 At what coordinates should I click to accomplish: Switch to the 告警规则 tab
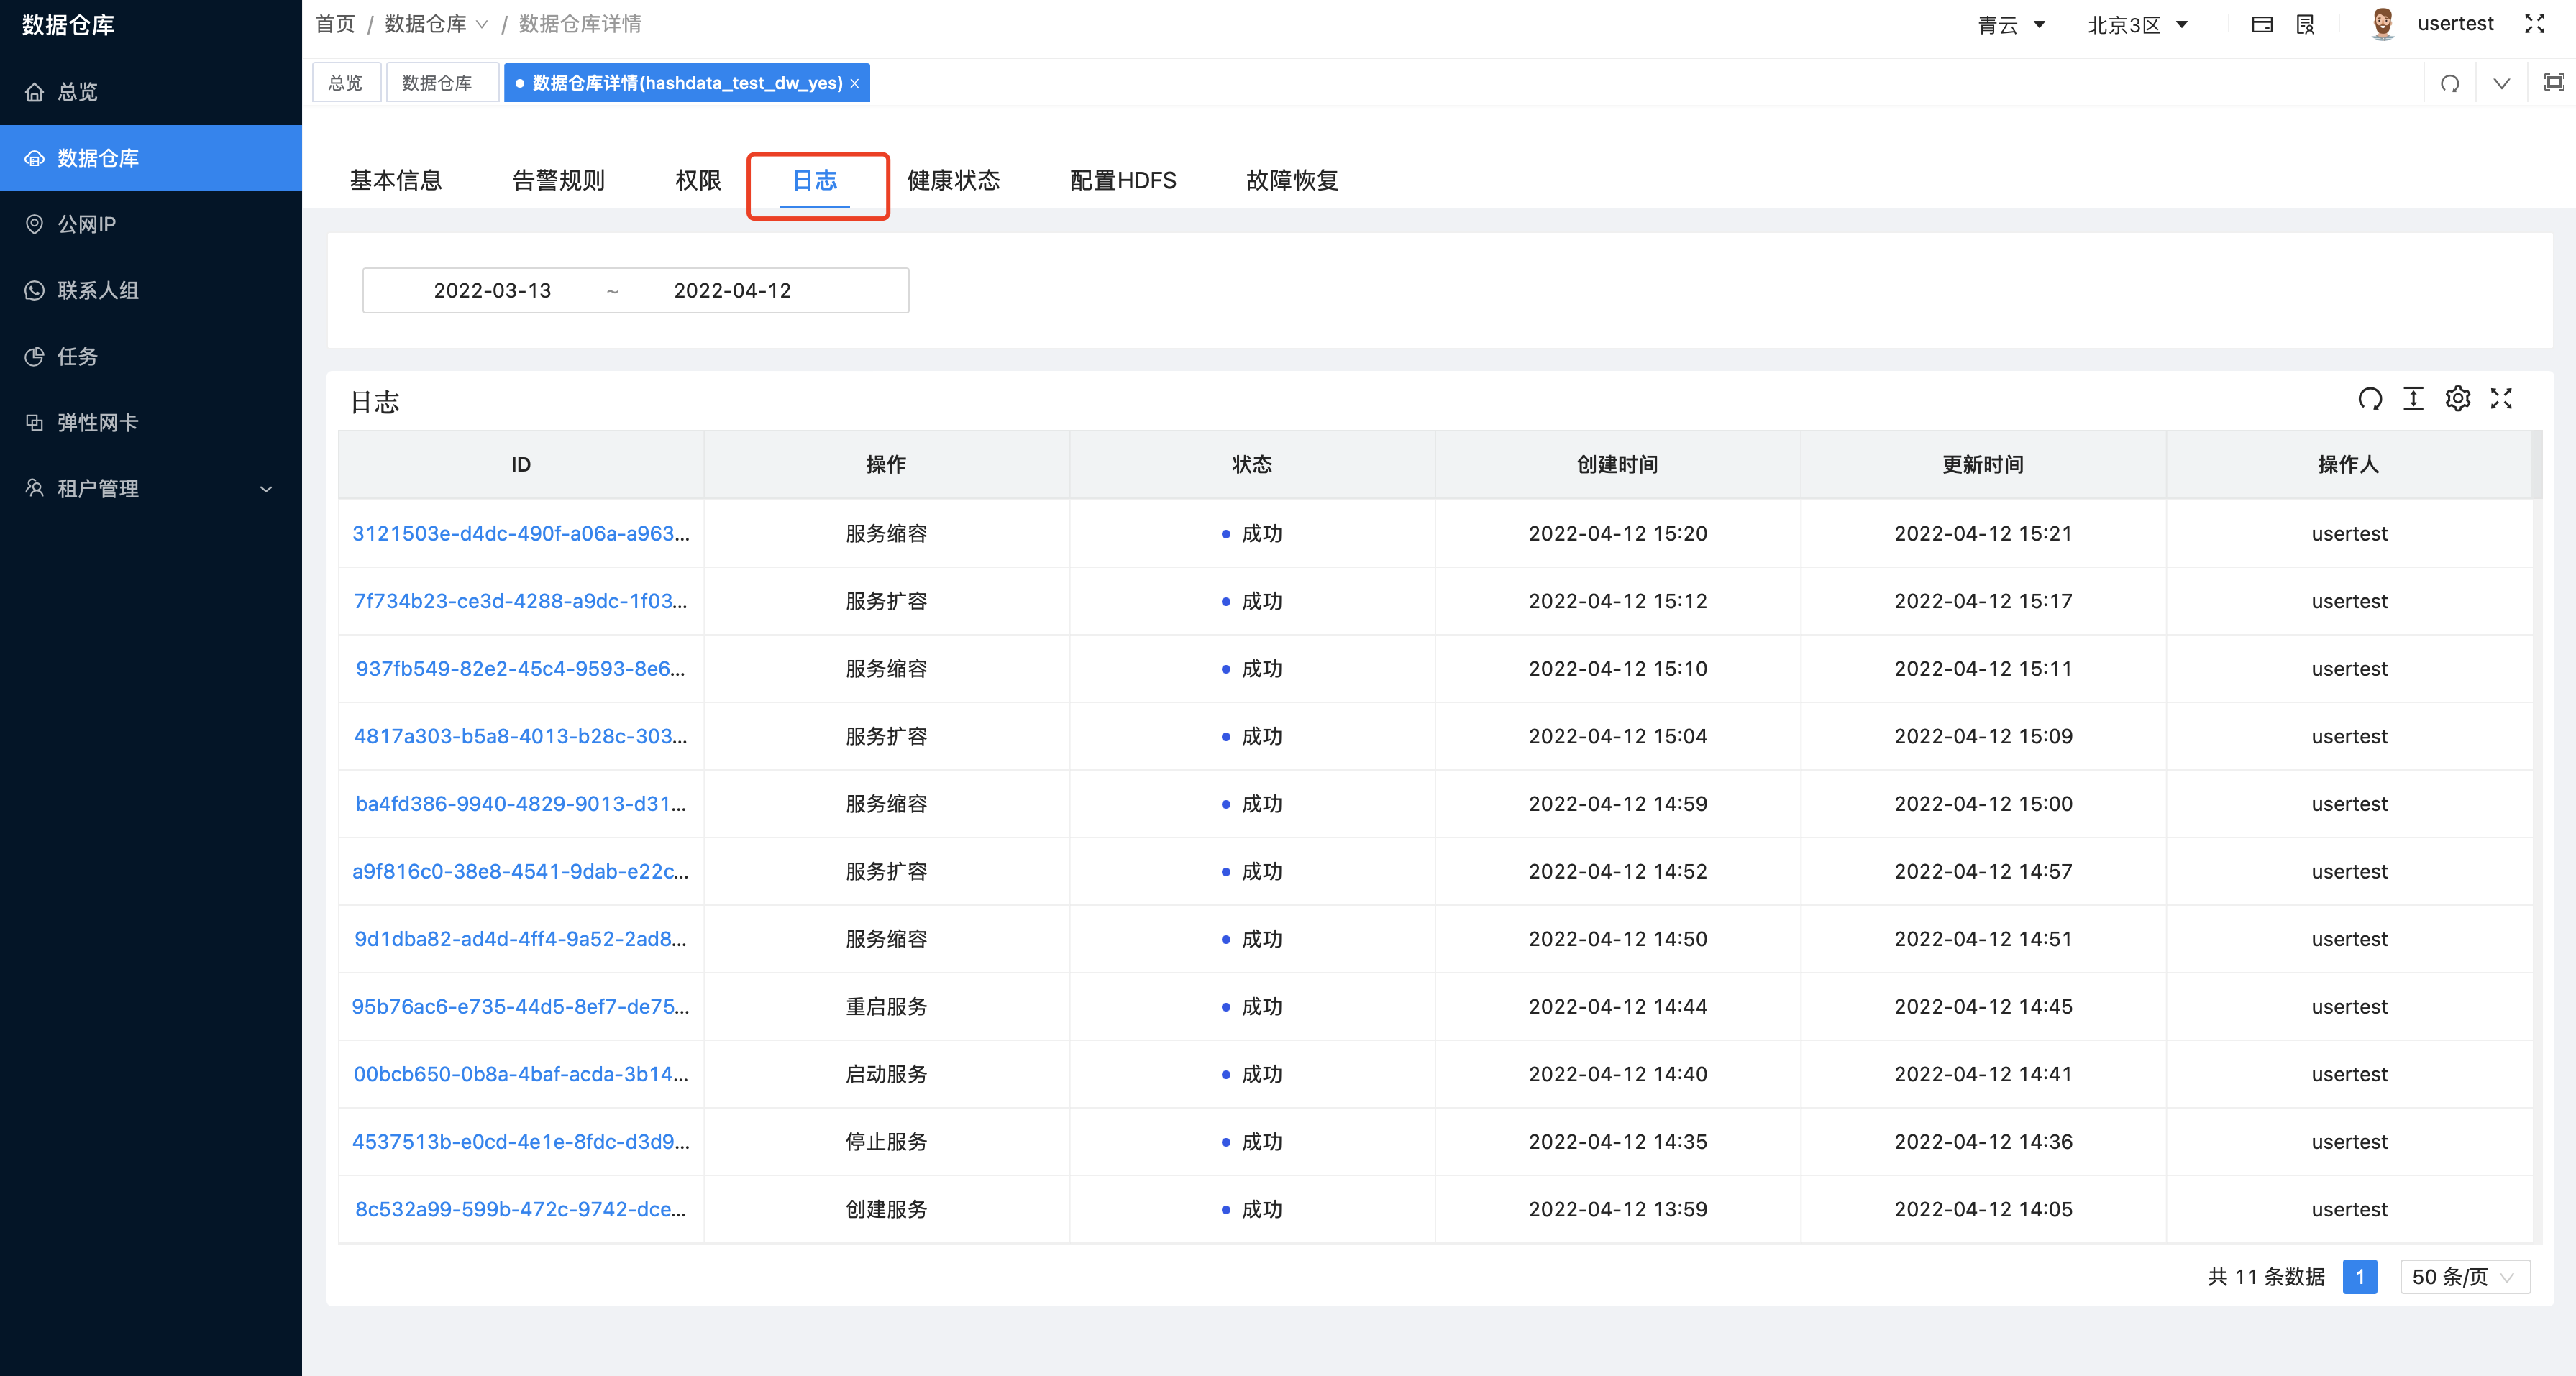[558, 180]
